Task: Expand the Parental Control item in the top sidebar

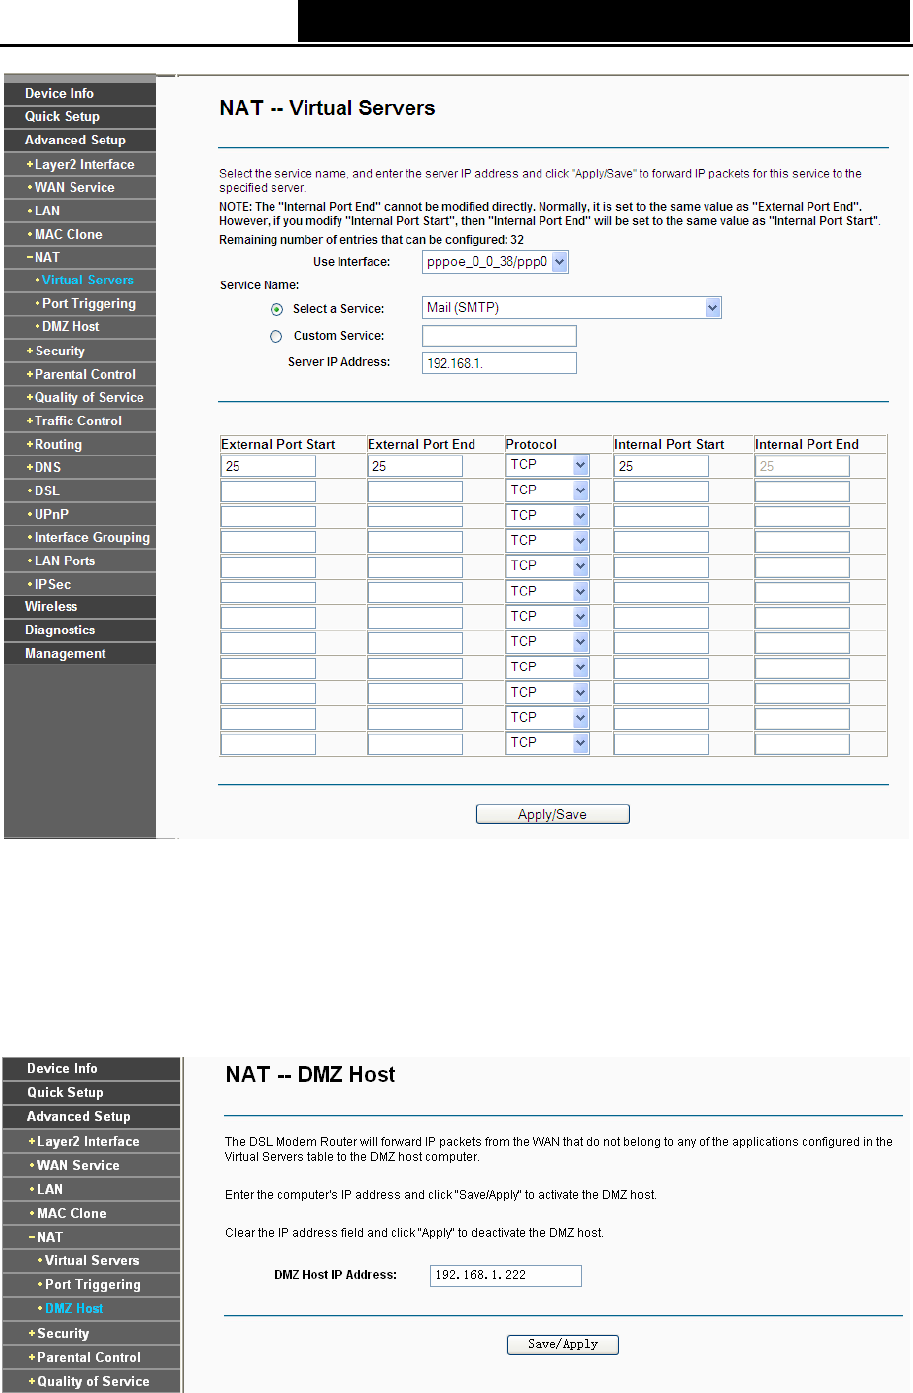Action: tap(85, 374)
